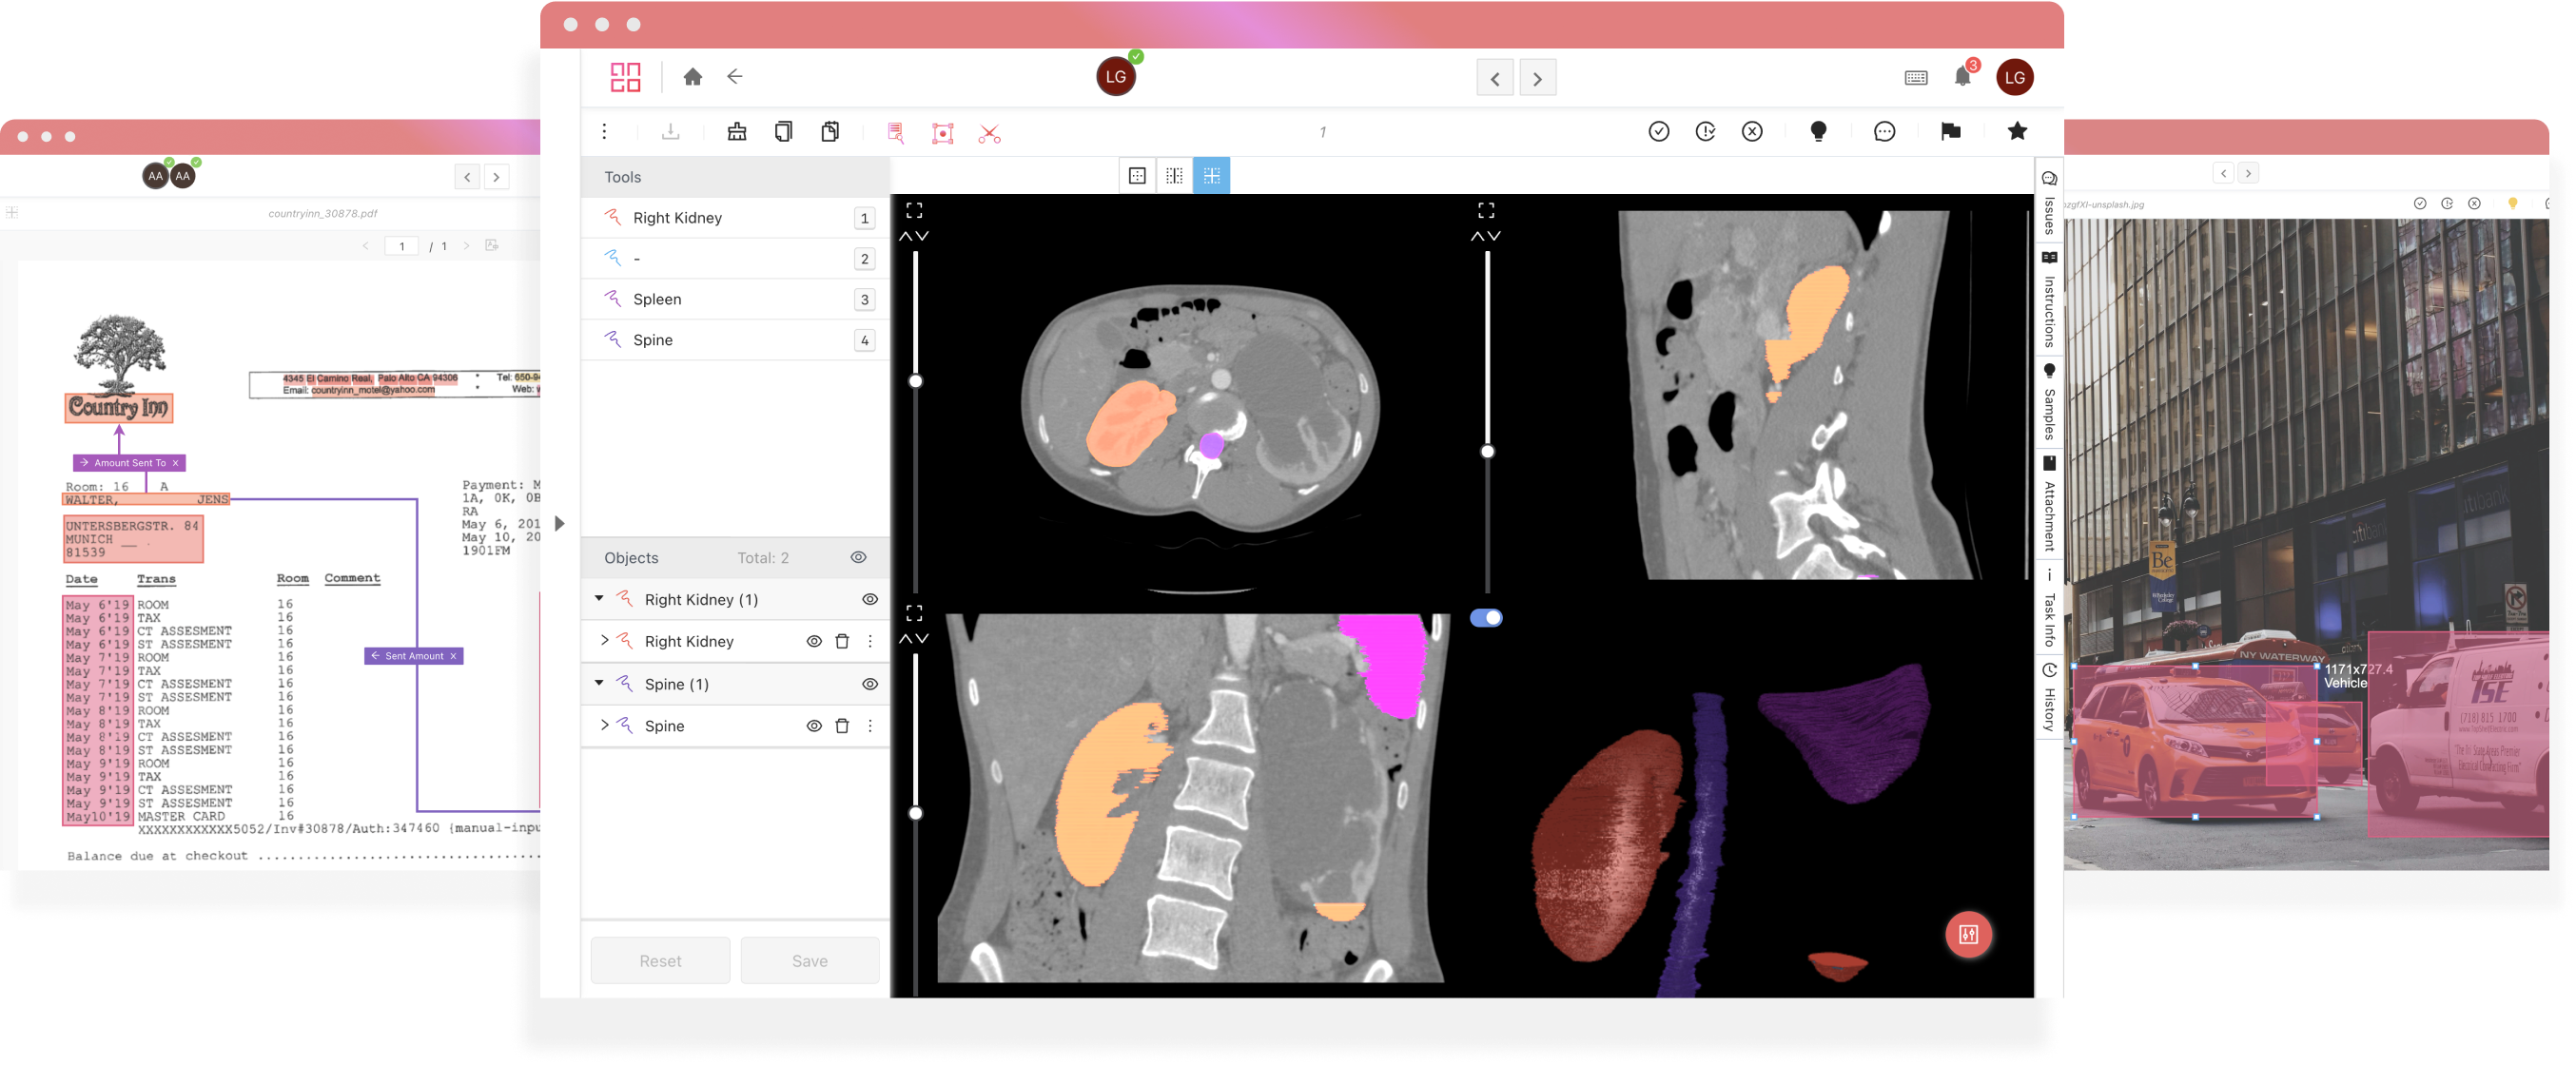Open the comments speech bubble icon
Image resolution: width=2576 pixels, height=1065 pixels.
(1884, 131)
